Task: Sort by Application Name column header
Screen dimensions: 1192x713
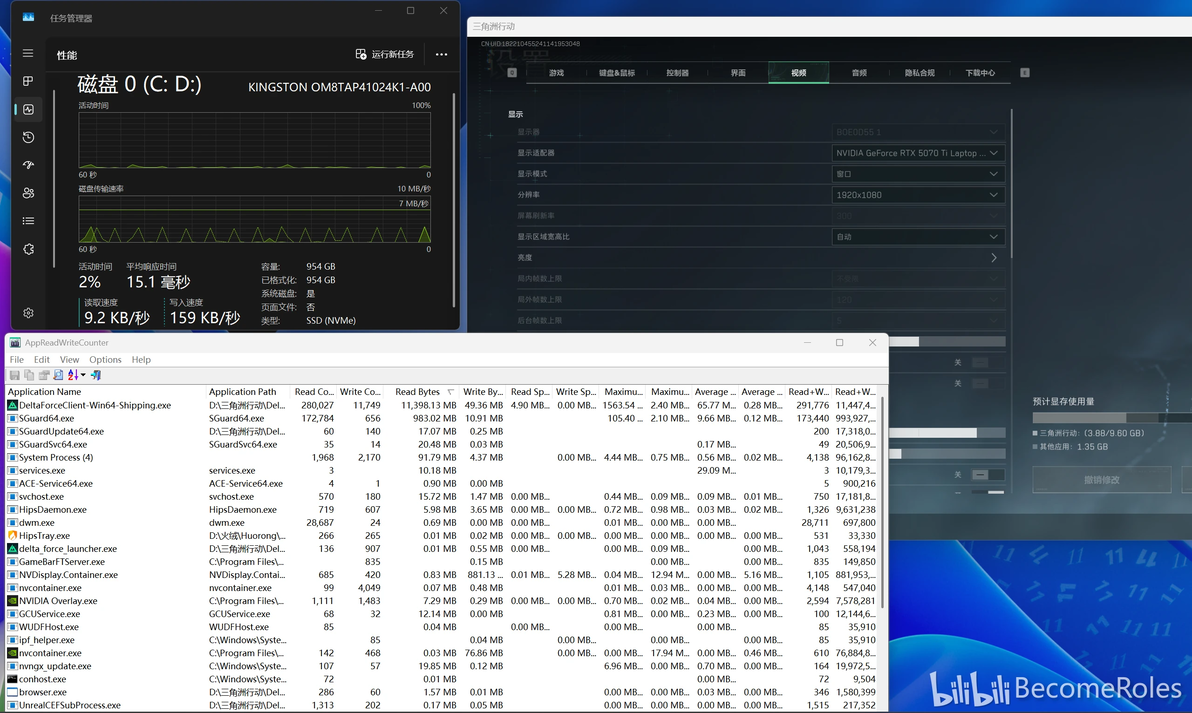Action: [x=106, y=392]
